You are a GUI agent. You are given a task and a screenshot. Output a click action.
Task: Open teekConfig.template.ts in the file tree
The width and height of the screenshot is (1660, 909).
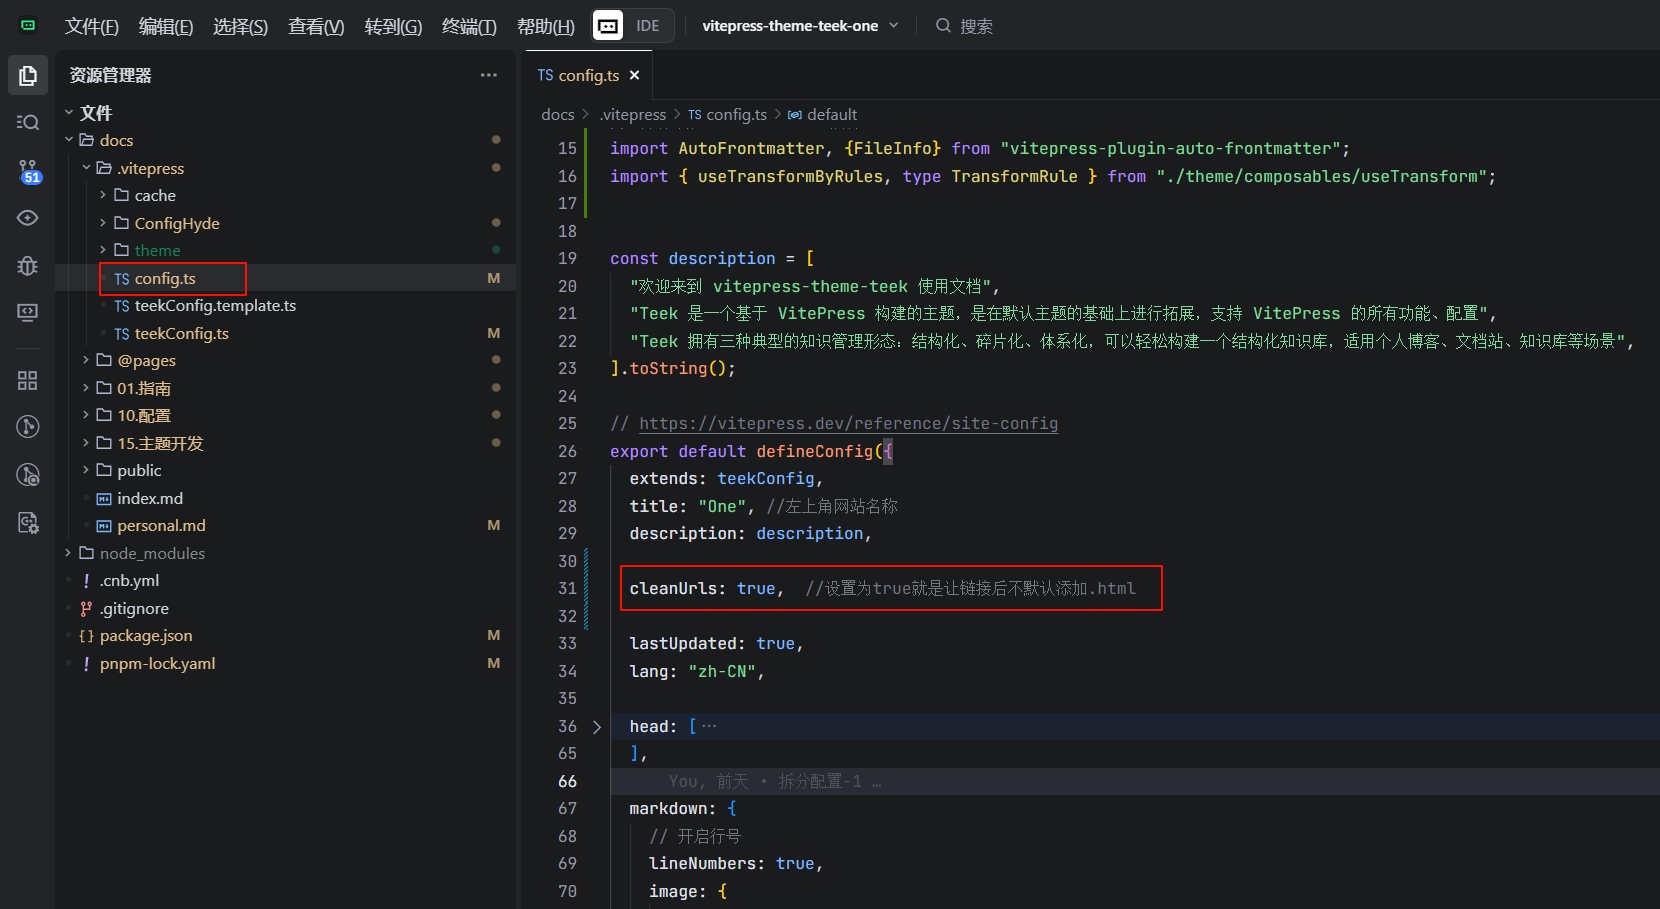coord(215,306)
